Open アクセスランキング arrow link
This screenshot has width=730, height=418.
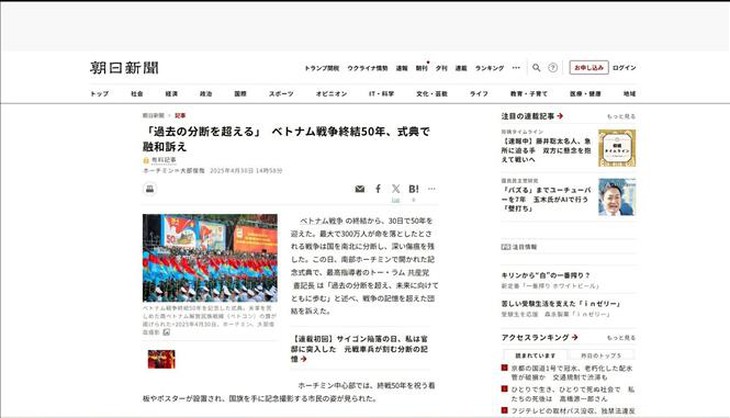click(575, 337)
